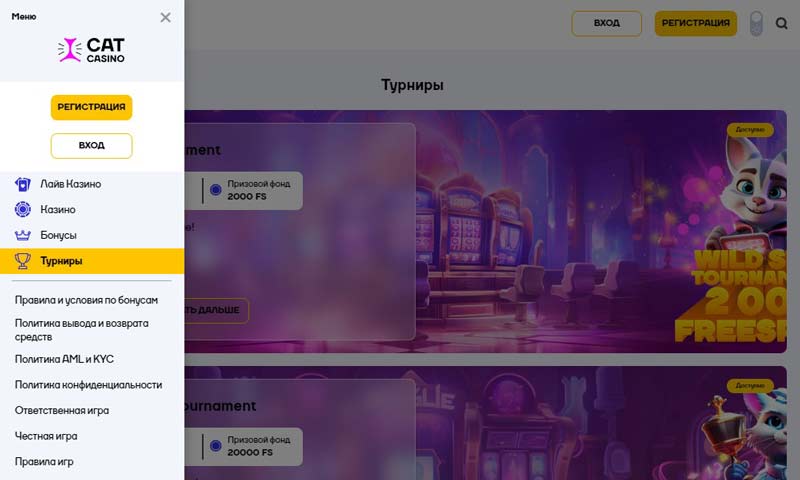The height and width of the screenshot is (480, 800).
Task: Open Правила и условия по бонусам link
Action: (x=86, y=300)
